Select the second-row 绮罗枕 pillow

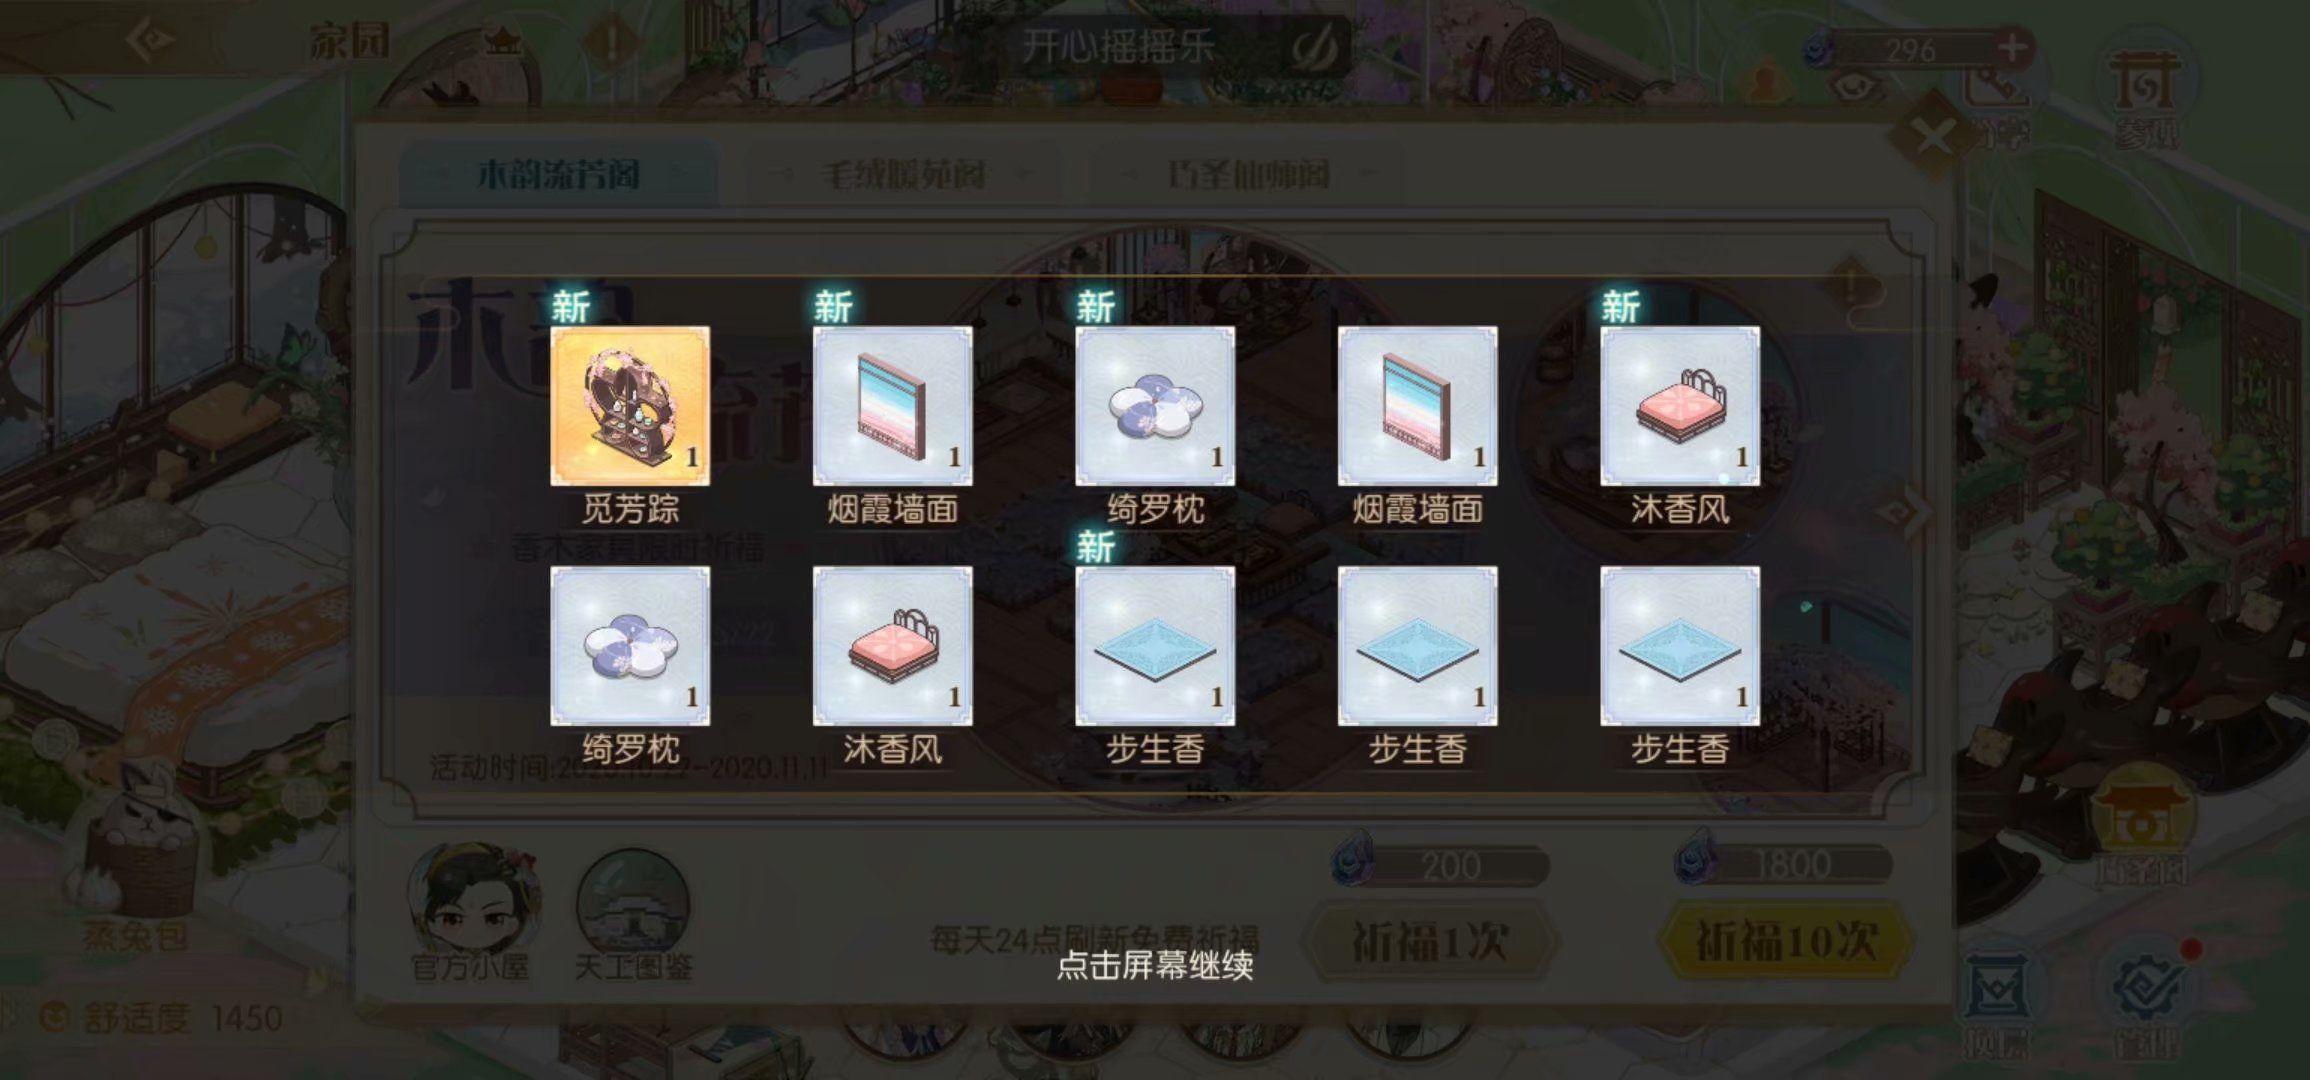(x=630, y=646)
